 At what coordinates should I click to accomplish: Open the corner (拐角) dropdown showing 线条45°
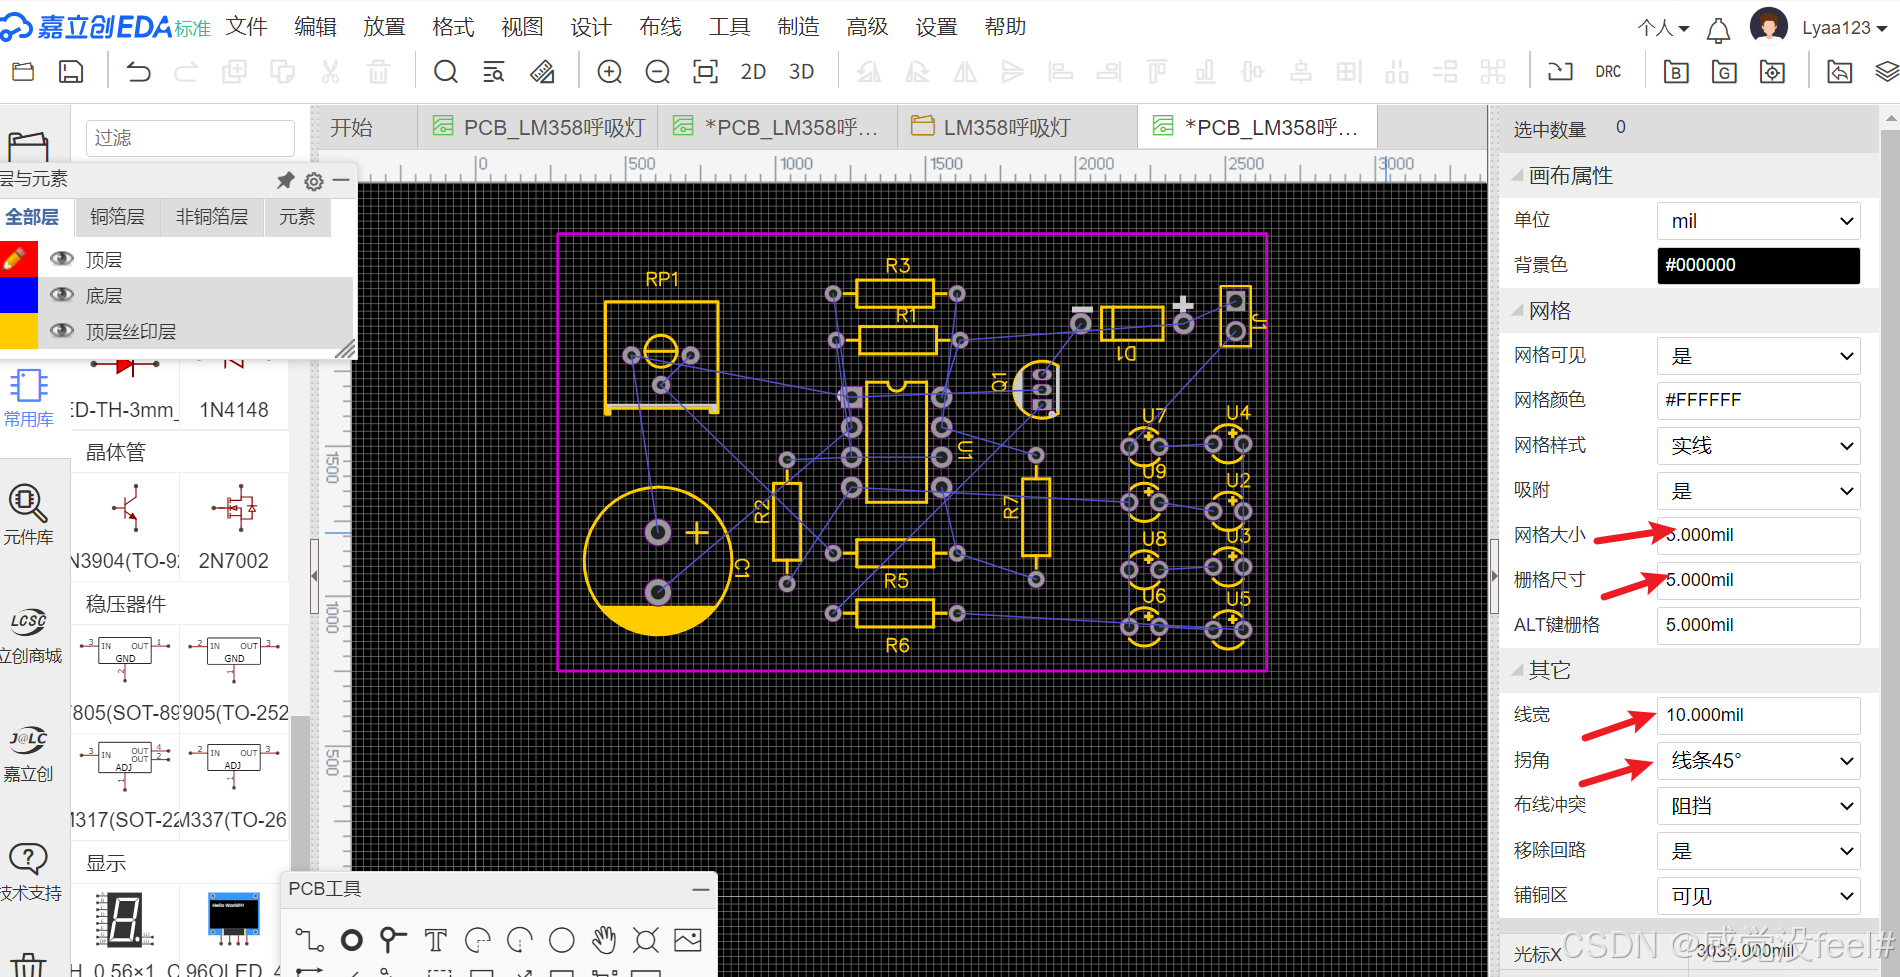click(1758, 761)
